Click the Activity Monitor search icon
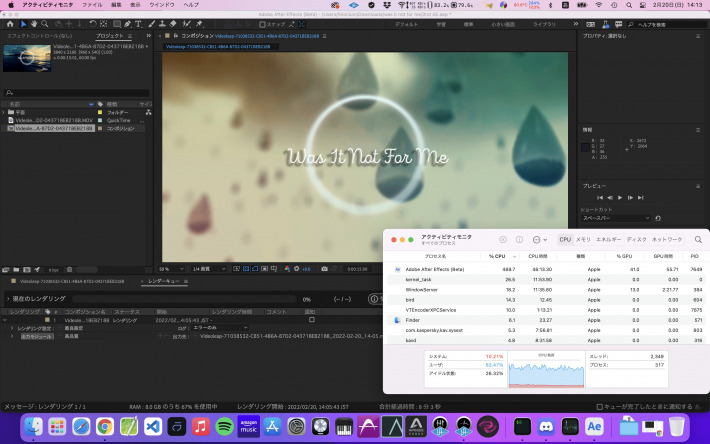Viewport: 710px width, 444px height. click(698, 240)
